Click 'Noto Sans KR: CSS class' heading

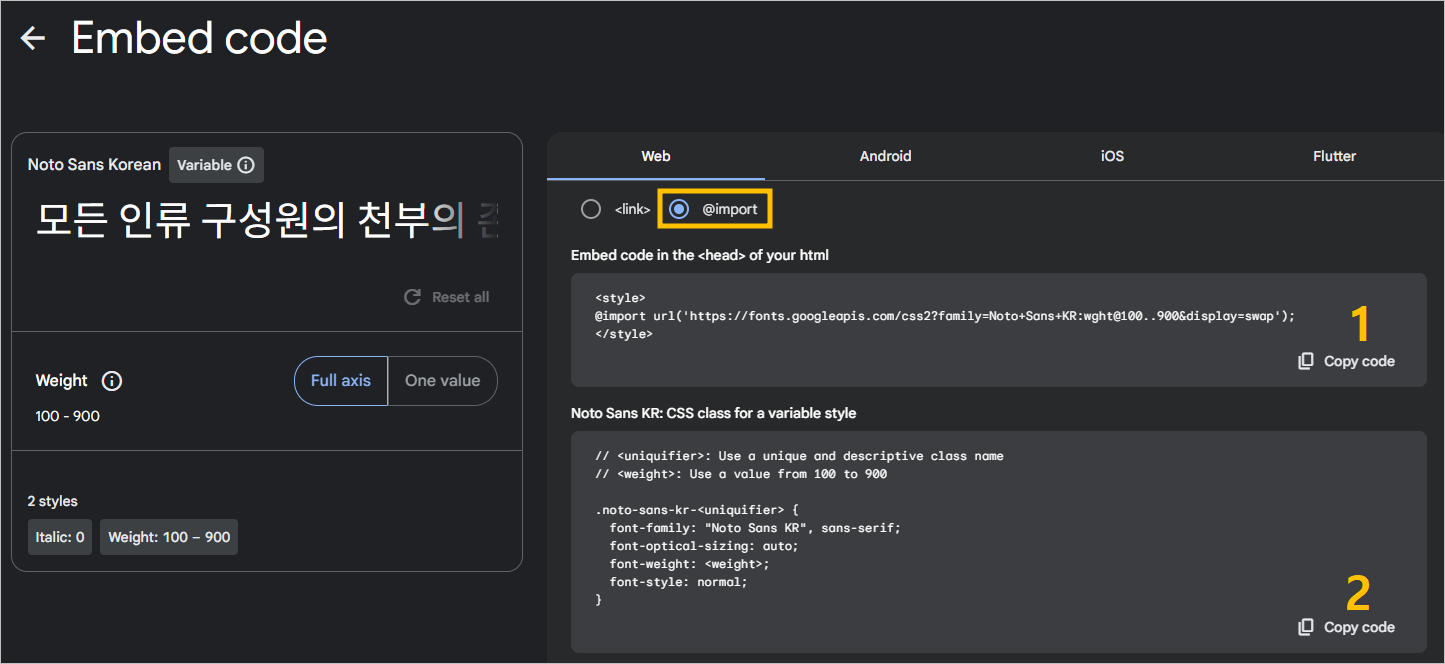coord(714,413)
